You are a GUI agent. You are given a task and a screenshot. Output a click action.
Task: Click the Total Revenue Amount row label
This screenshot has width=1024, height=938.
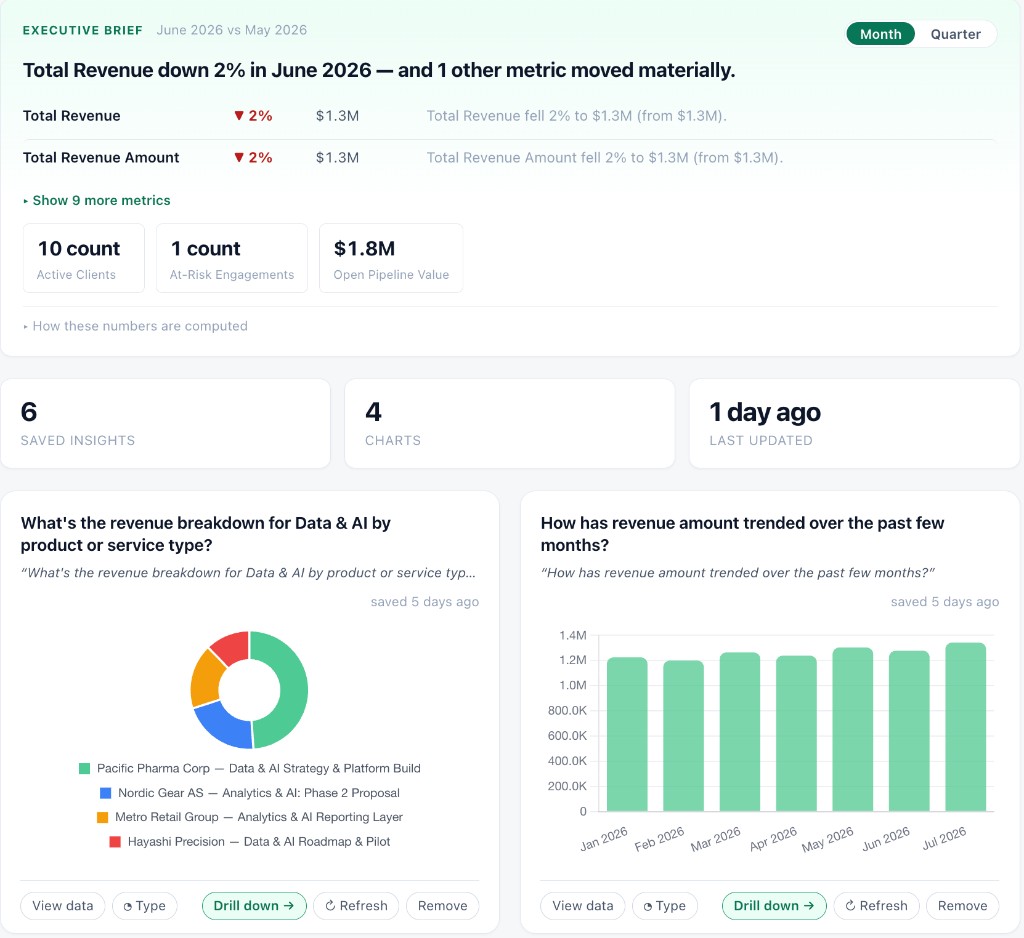coord(101,157)
